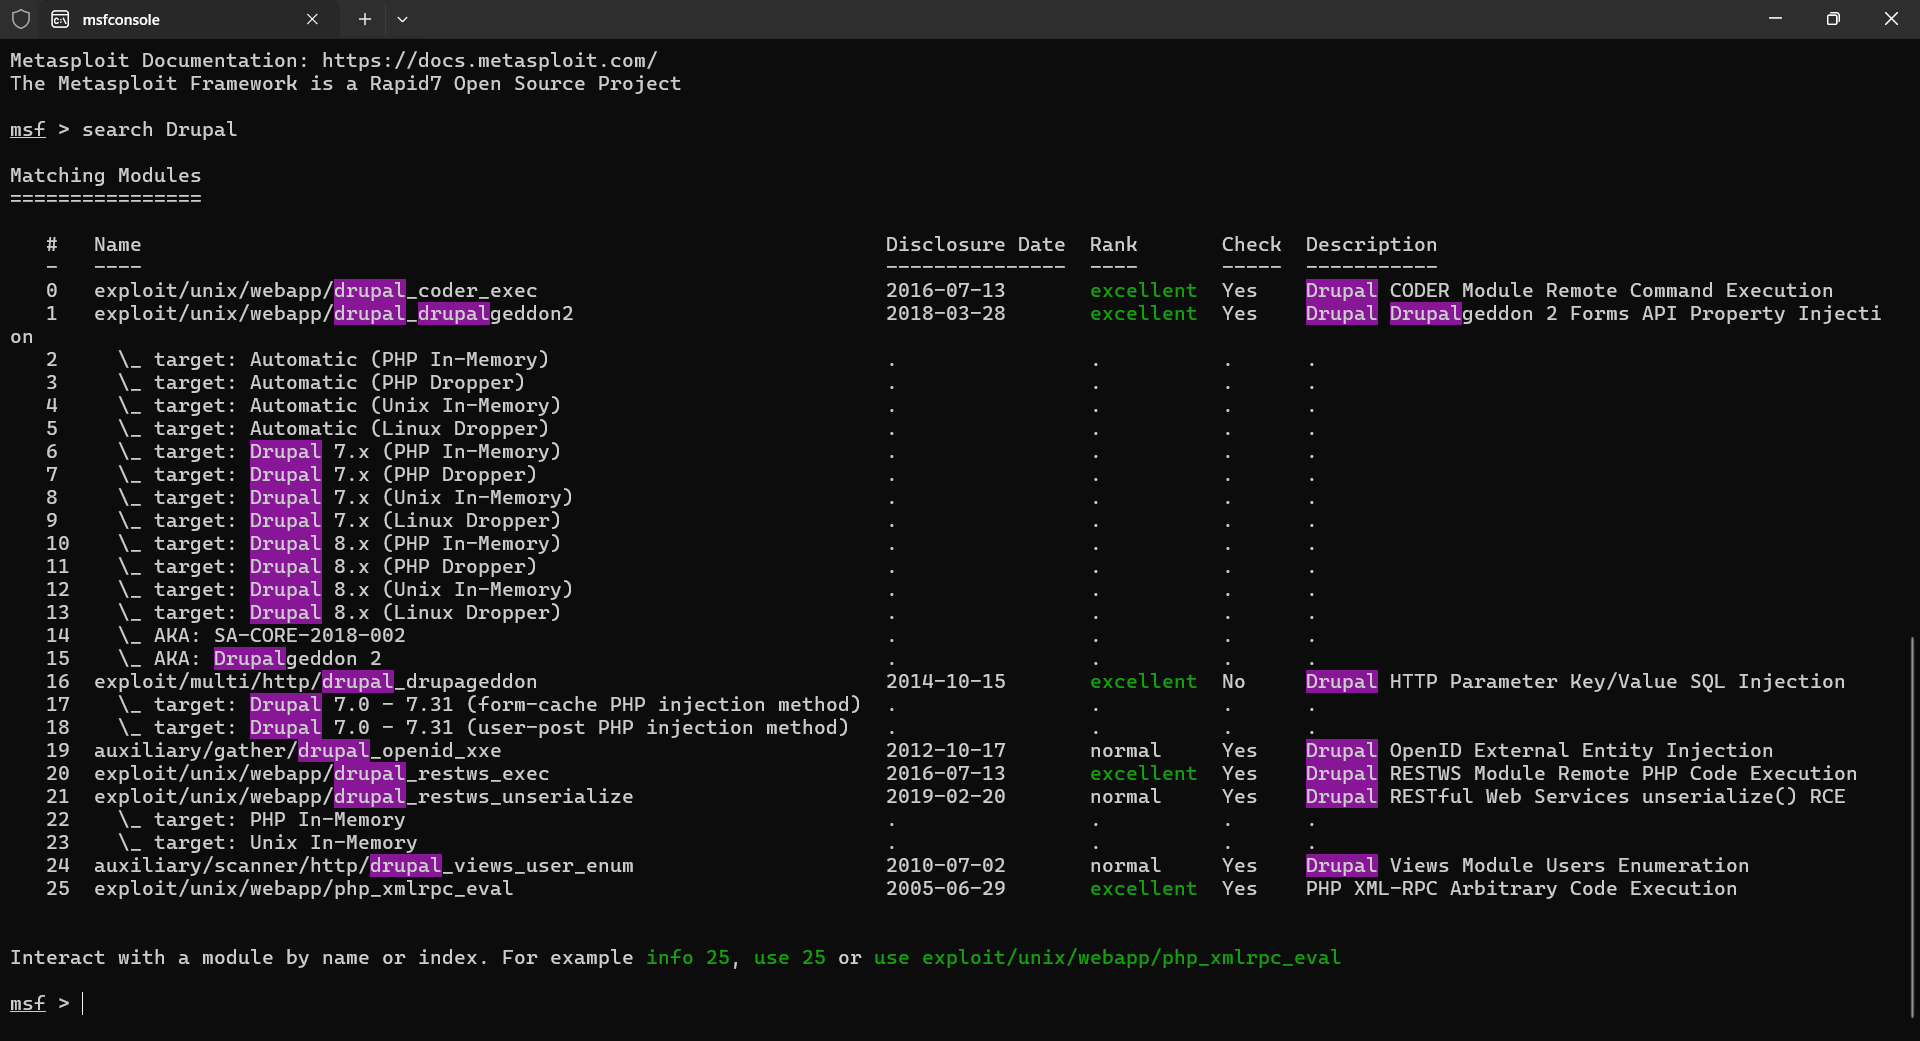Select module name auxiliary/gather/drupal_openid_xxe
Viewport: 1920px width, 1041px height.
click(298, 751)
